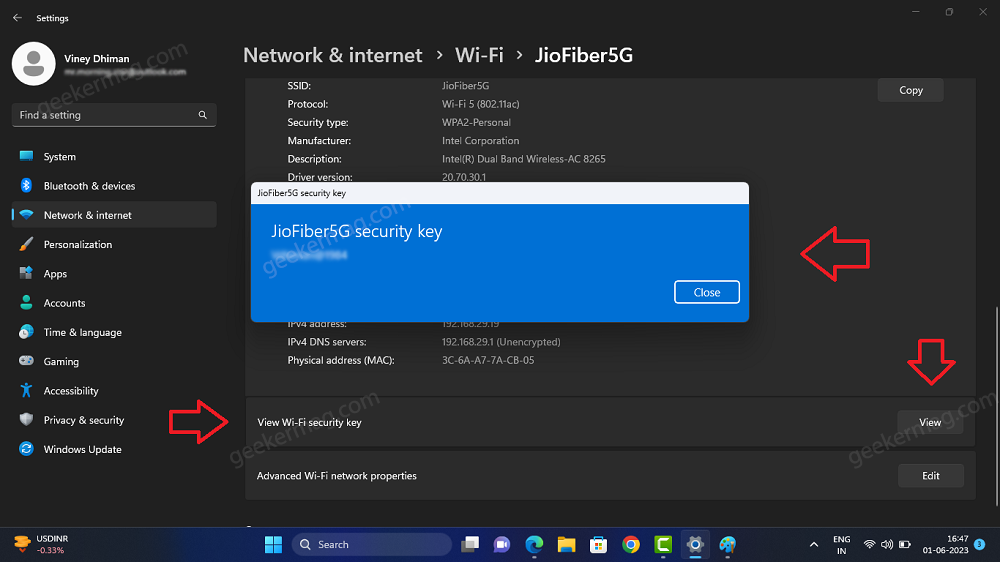Click ENG IN language indicator

tap(842, 545)
